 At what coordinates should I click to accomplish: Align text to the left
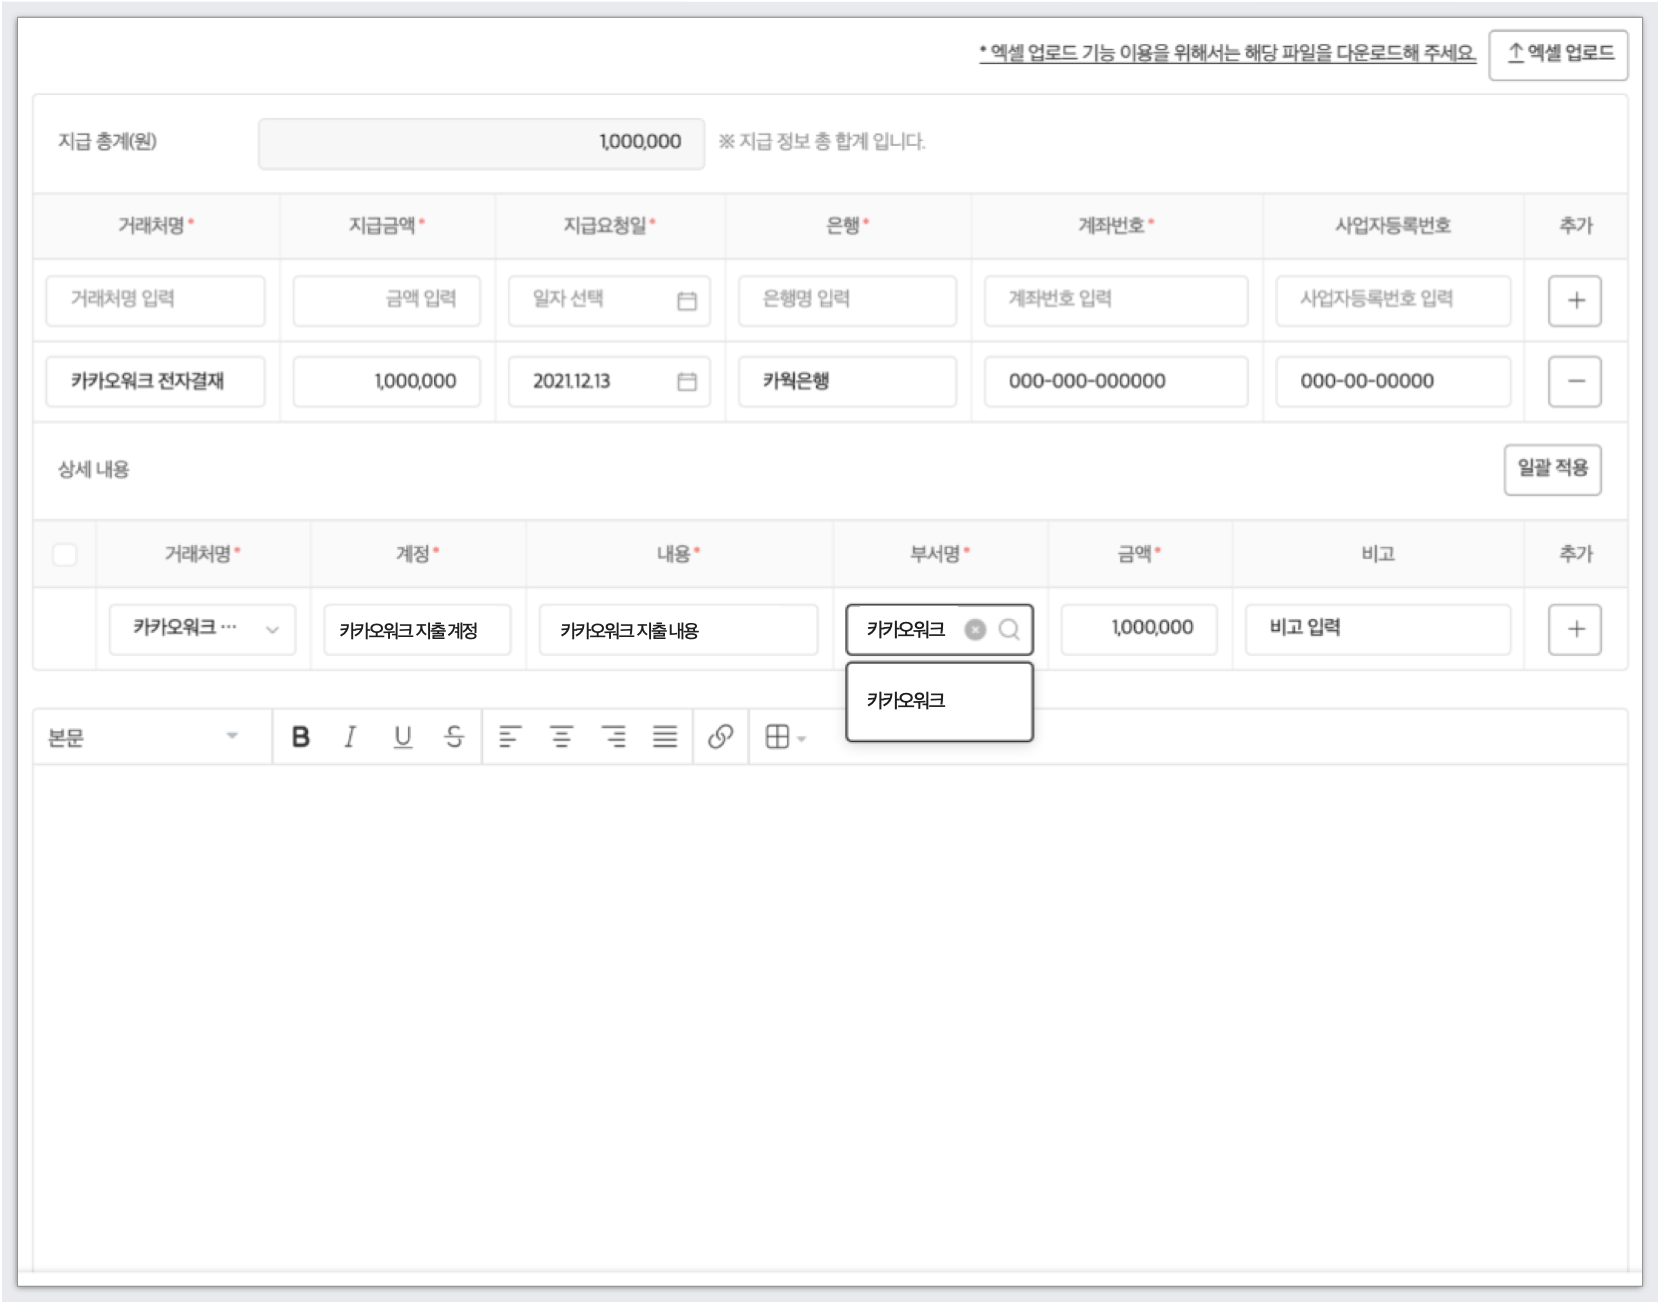tap(510, 737)
